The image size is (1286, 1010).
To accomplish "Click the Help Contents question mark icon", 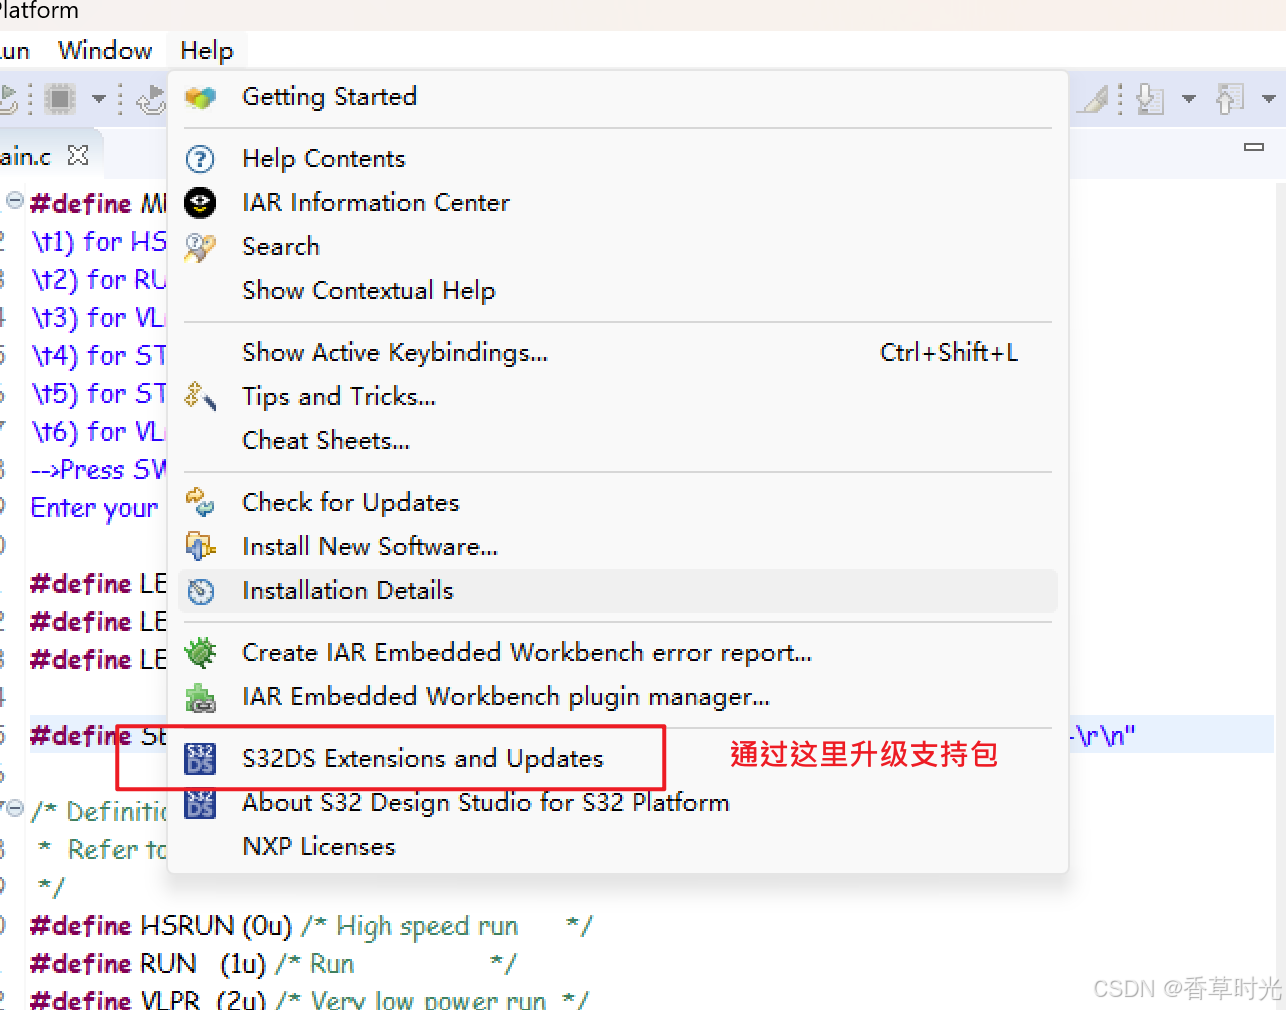I will [200, 159].
